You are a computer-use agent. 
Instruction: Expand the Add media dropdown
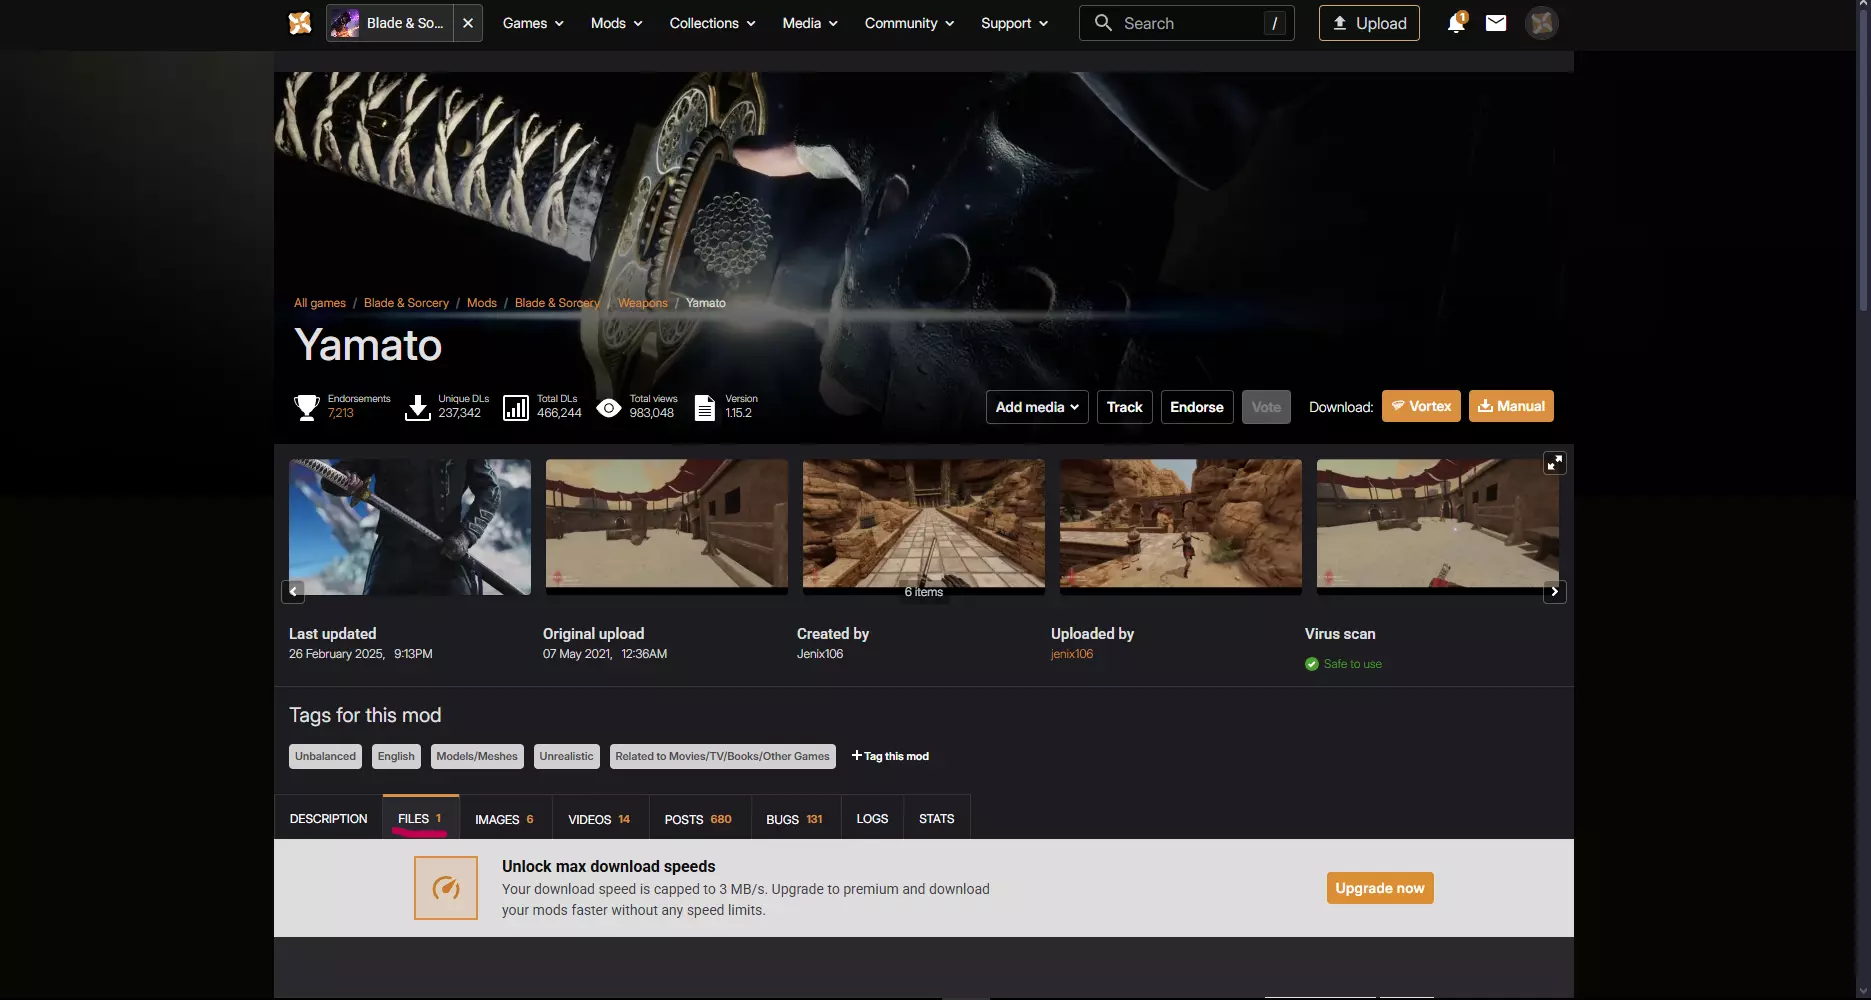point(1037,407)
